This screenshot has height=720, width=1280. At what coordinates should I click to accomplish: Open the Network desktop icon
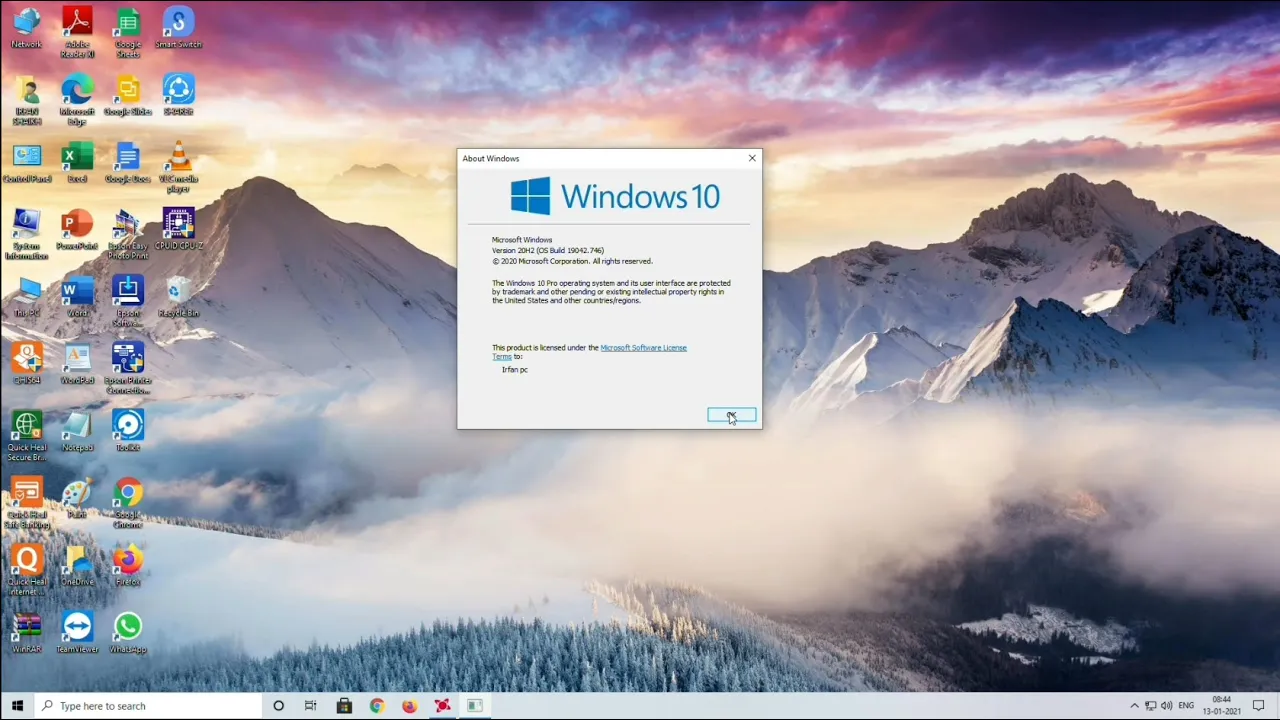pyautogui.click(x=26, y=28)
